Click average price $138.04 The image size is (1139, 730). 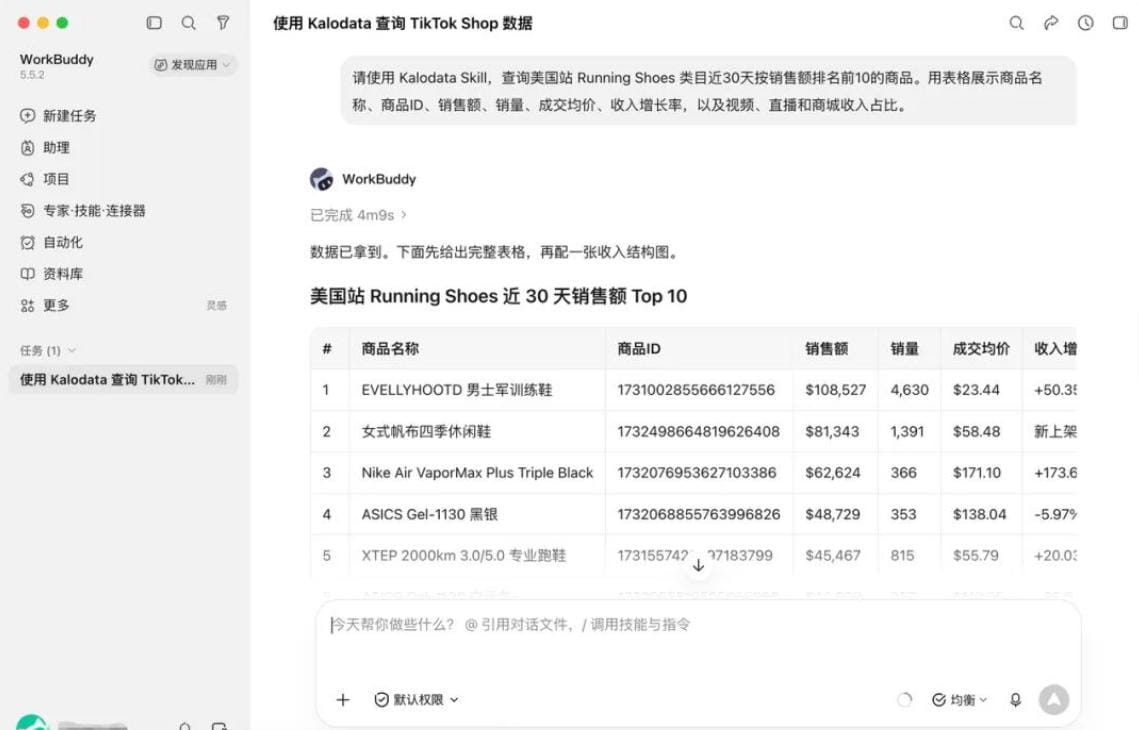coord(979,514)
